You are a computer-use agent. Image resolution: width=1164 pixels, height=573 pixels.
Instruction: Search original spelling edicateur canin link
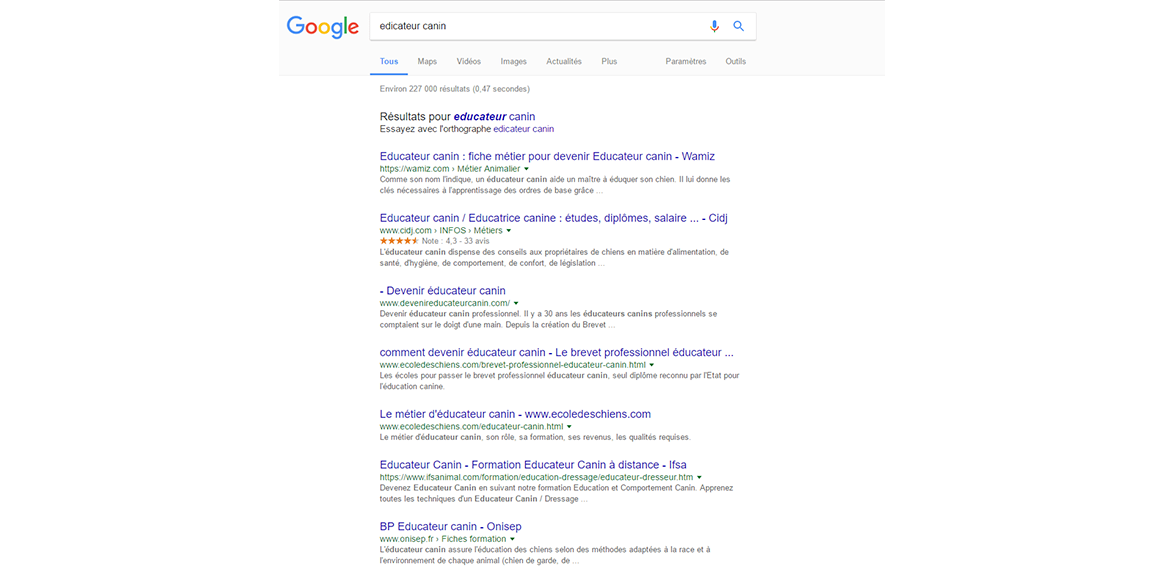[524, 128]
